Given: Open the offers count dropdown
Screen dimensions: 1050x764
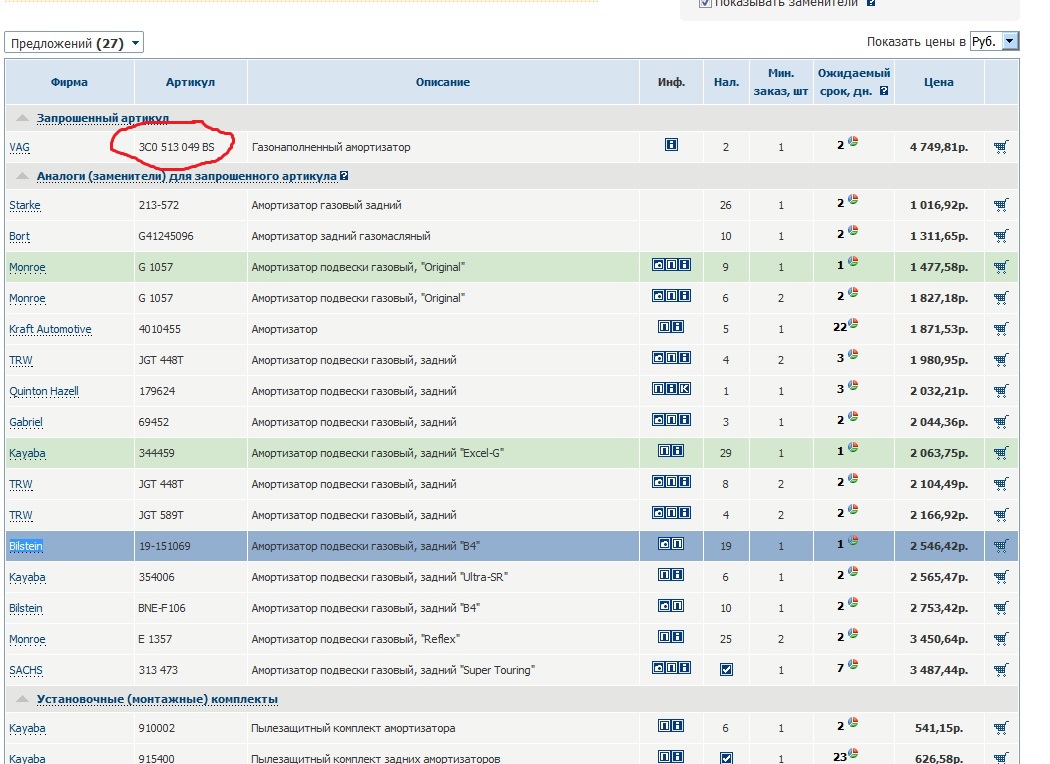Looking at the screenshot, I should pos(74,43).
